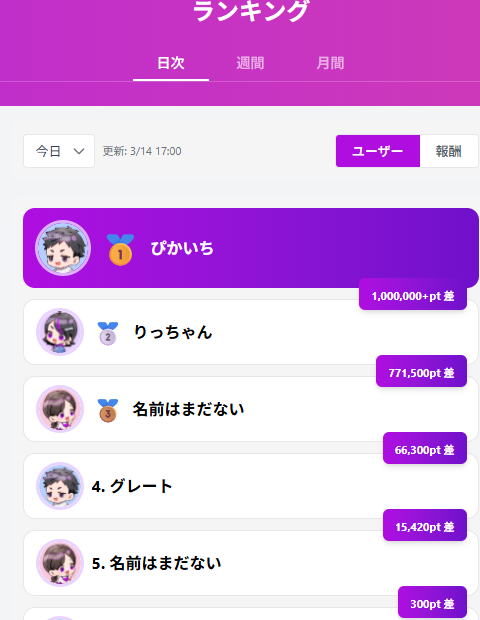Click the chevron arrow beside 今日

[79, 151]
